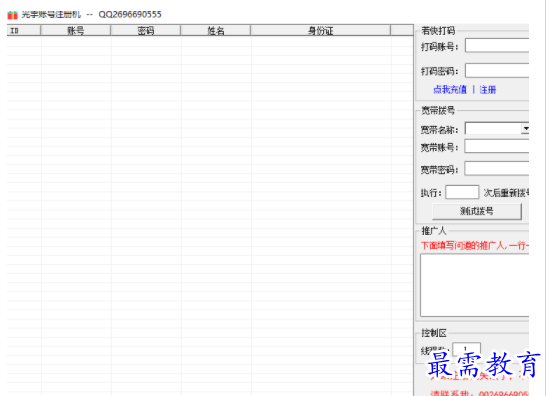This screenshot has width=549, height=396.
Task: Click the 姓名 column header
Action: (x=216, y=31)
